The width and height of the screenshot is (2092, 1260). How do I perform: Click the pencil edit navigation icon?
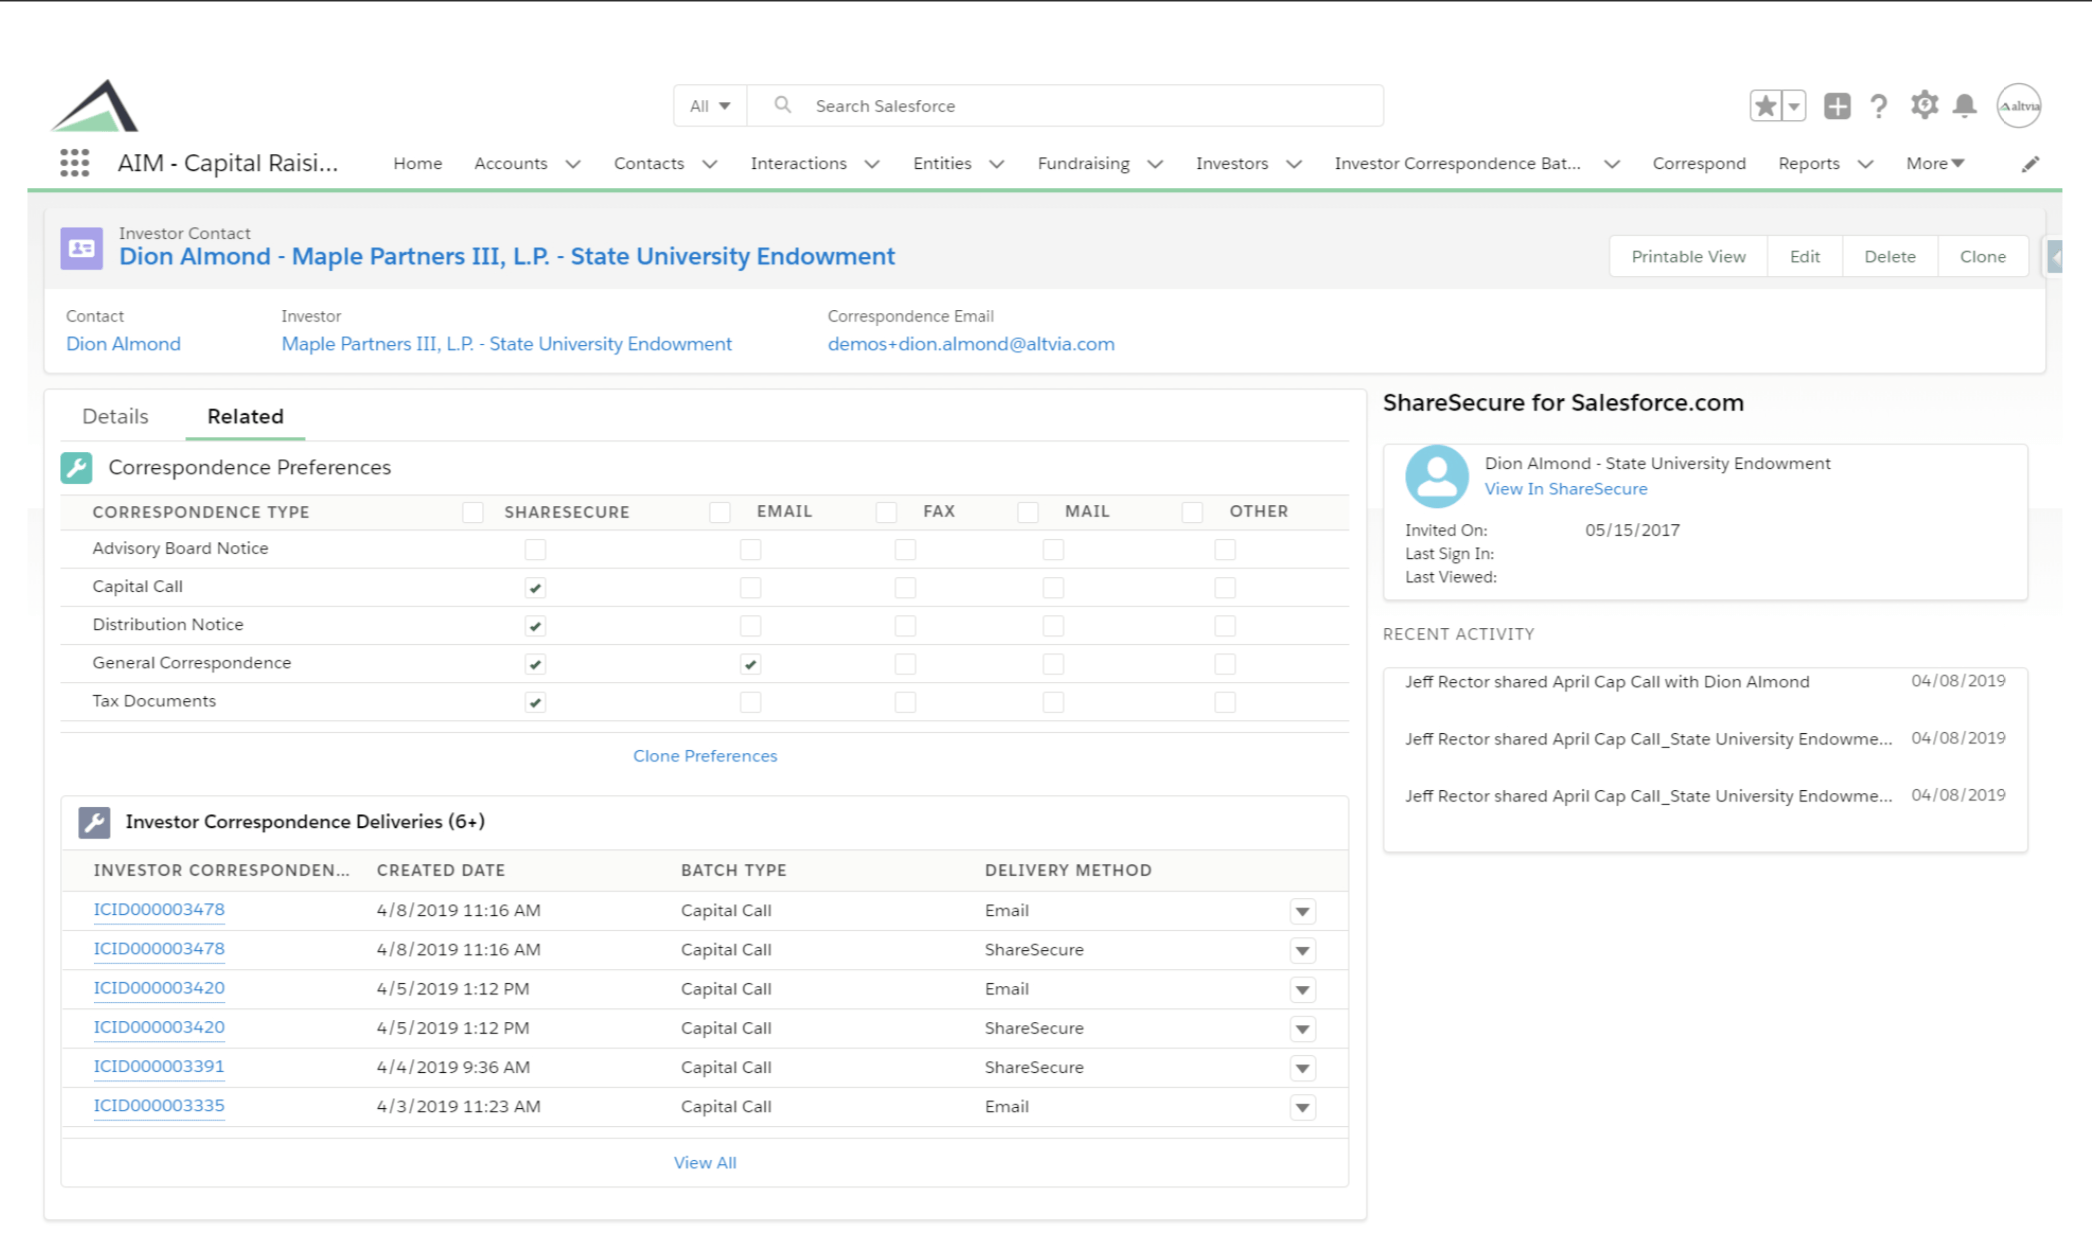pos(2030,164)
